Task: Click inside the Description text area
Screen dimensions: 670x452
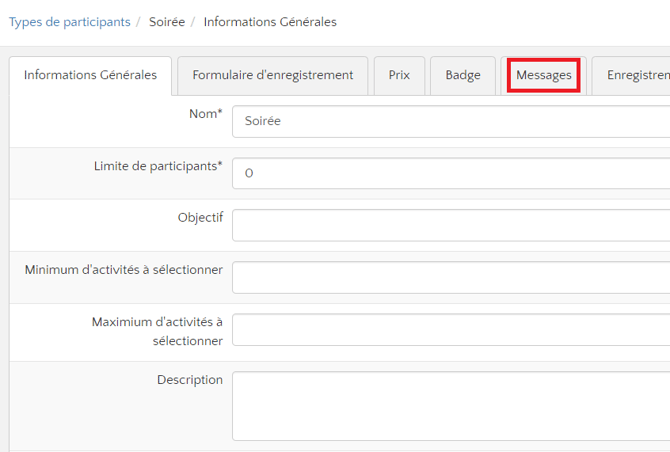Action: tap(450, 405)
